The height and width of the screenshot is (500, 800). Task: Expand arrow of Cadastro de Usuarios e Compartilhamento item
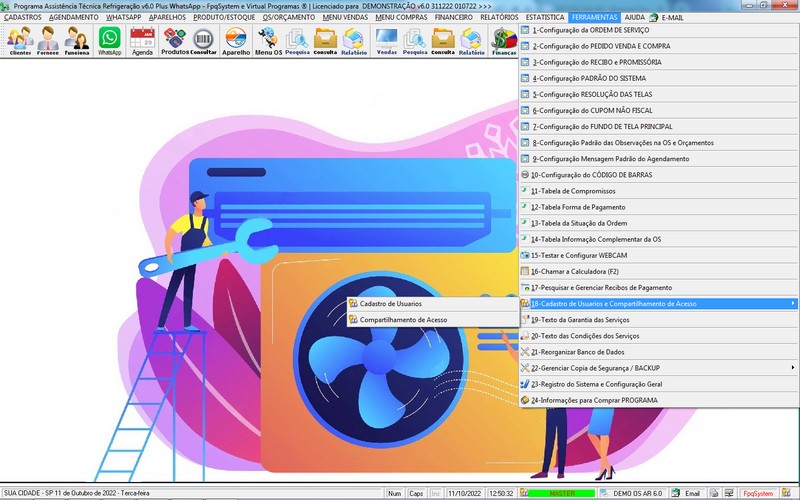point(792,303)
